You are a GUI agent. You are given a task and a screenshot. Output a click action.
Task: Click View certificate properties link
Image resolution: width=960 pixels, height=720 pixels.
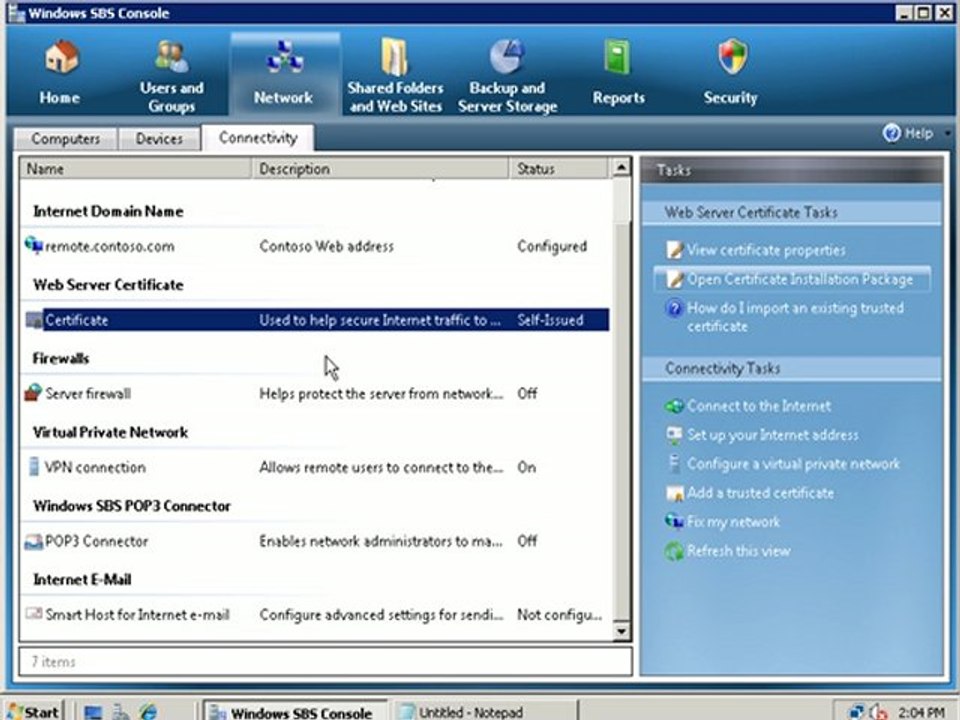[765, 250]
